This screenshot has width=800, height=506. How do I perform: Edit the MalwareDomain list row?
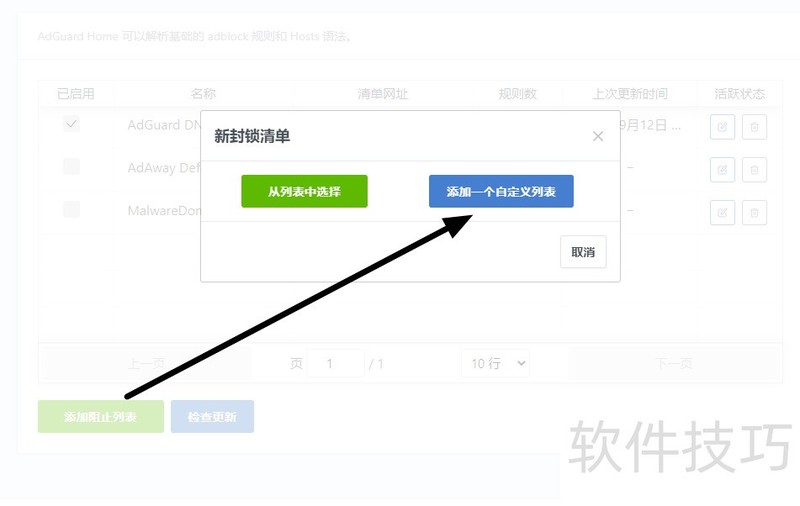722,213
